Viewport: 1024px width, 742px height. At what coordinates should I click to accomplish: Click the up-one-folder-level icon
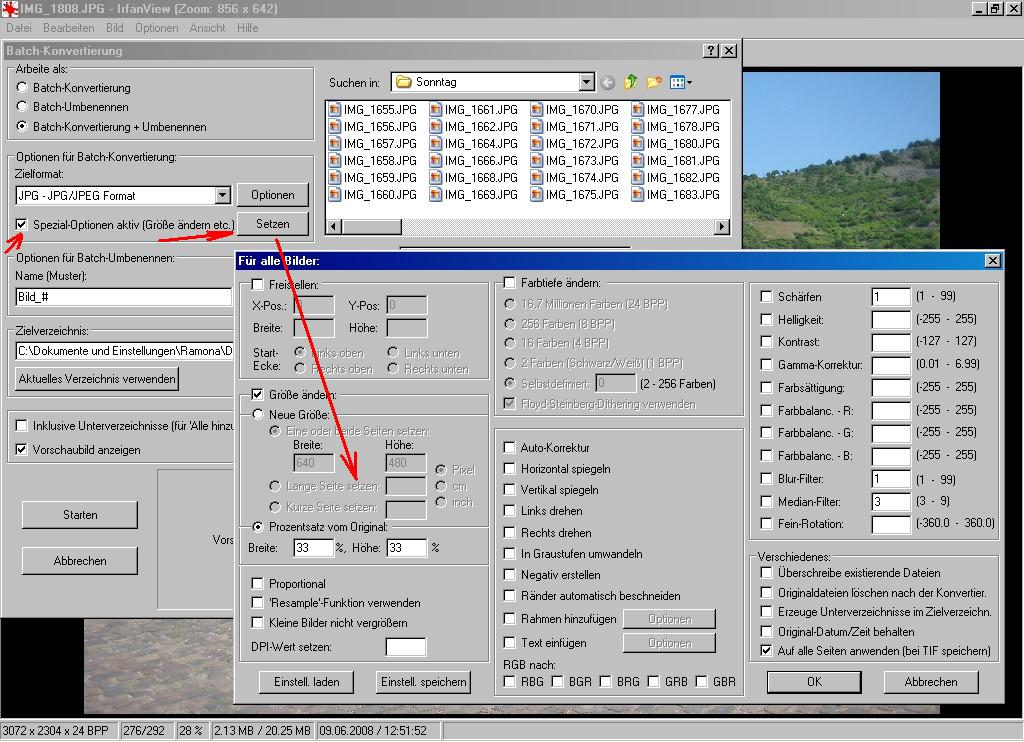(x=631, y=82)
